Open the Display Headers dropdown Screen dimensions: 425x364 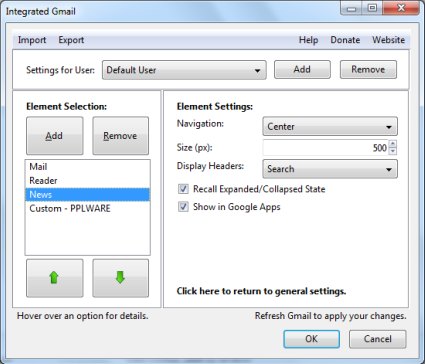click(x=330, y=169)
